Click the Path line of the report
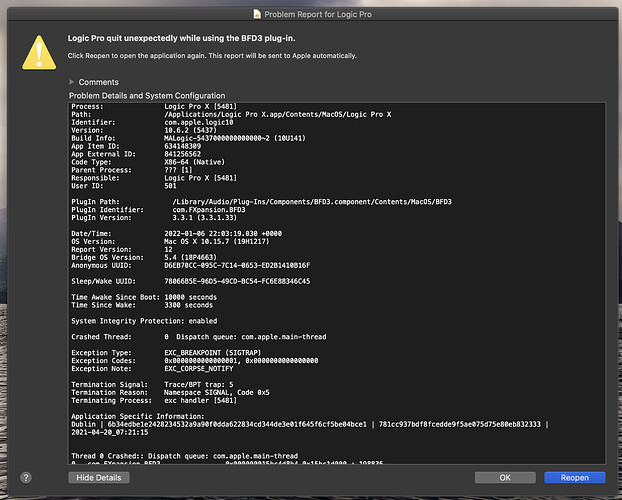This screenshot has height=500, width=622. point(231,114)
